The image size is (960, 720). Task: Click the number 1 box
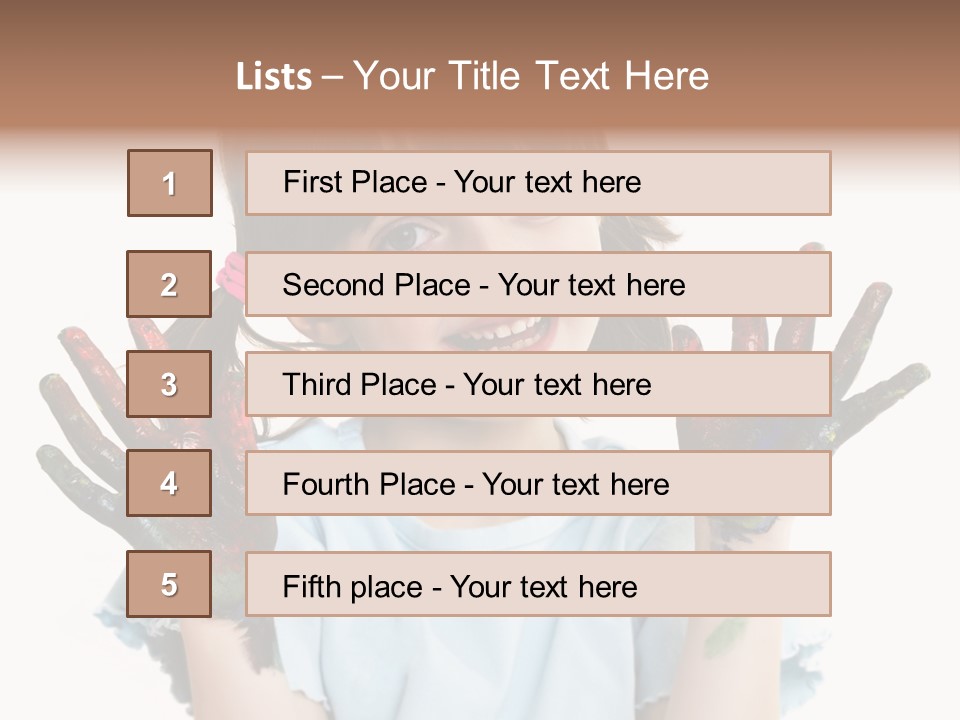click(170, 183)
